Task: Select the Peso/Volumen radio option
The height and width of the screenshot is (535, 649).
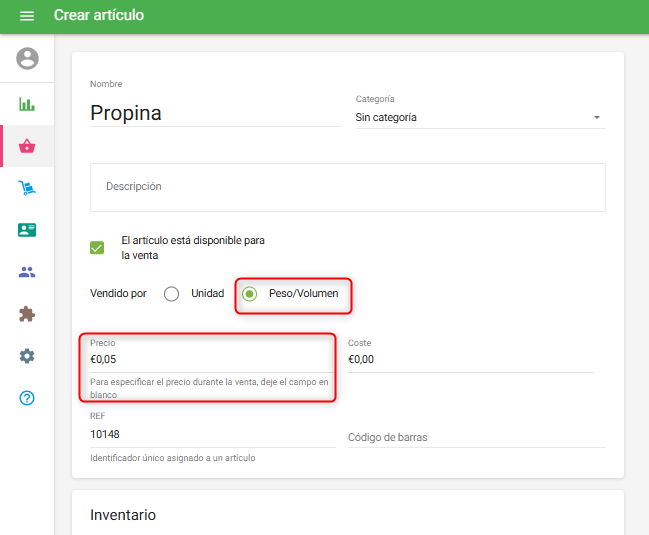Action: click(250, 294)
